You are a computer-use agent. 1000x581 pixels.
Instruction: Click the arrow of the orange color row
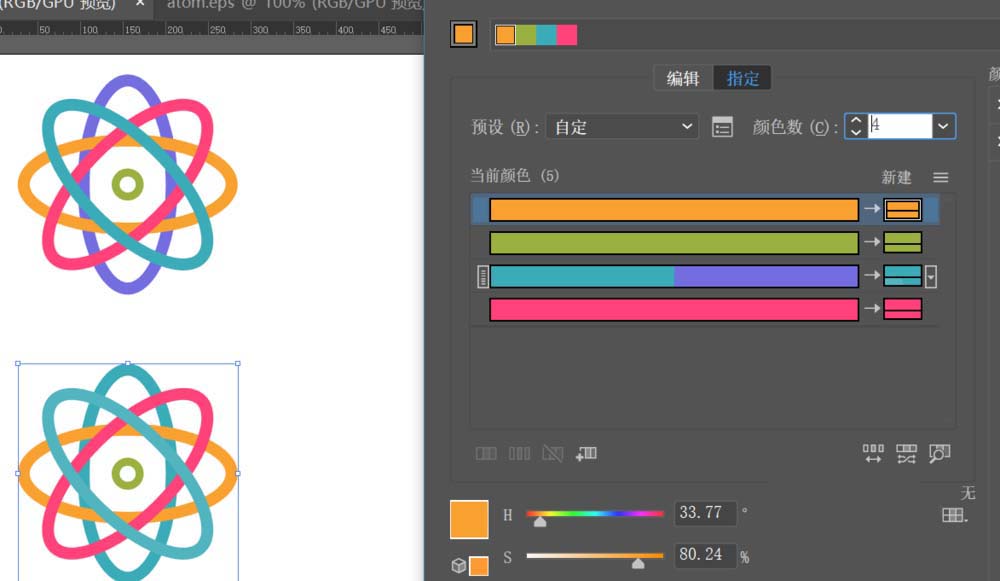coord(871,209)
